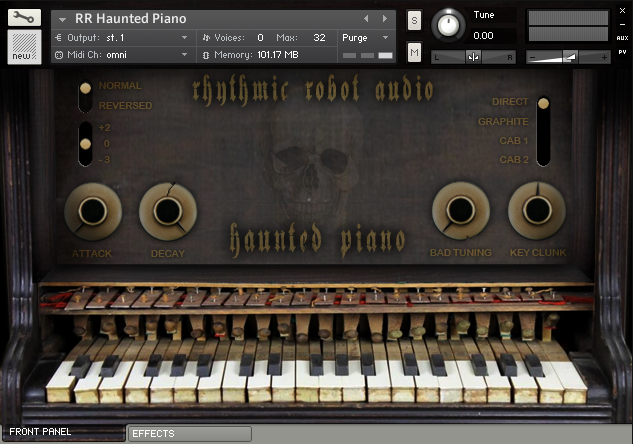Click the output level meter display
Screen dimensions: 633x444
click(x=568, y=26)
